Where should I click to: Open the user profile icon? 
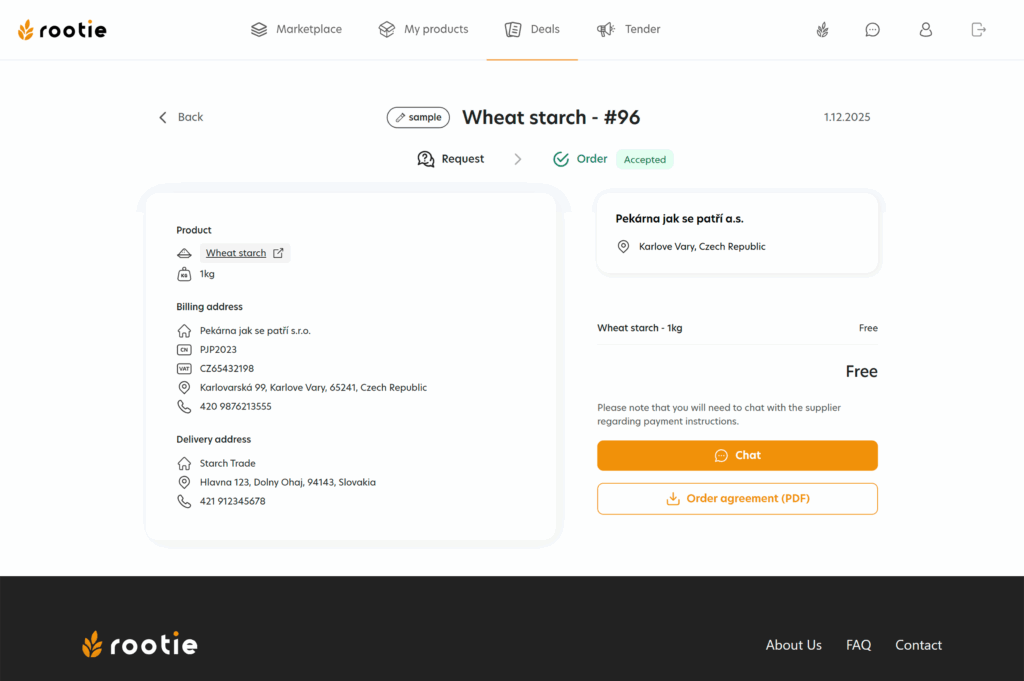926,30
